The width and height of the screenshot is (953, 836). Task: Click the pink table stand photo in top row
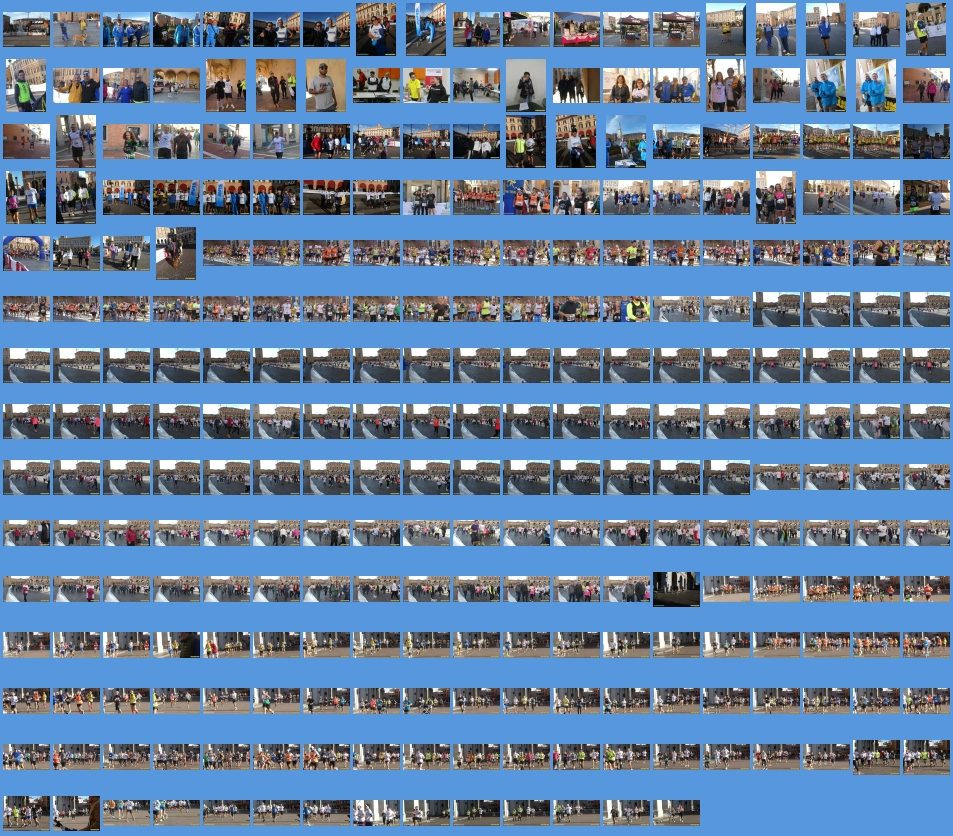(576, 30)
